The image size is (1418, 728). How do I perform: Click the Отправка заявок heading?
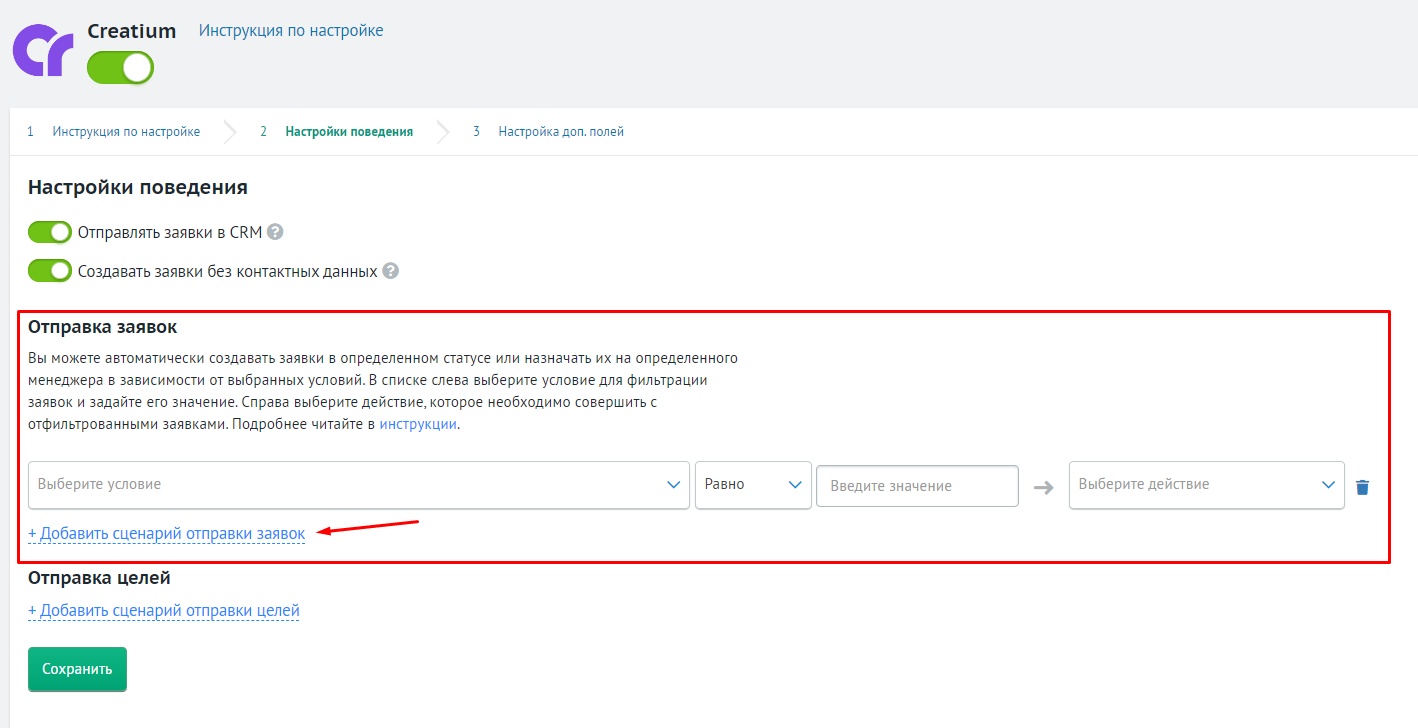[x=103, y=327]
